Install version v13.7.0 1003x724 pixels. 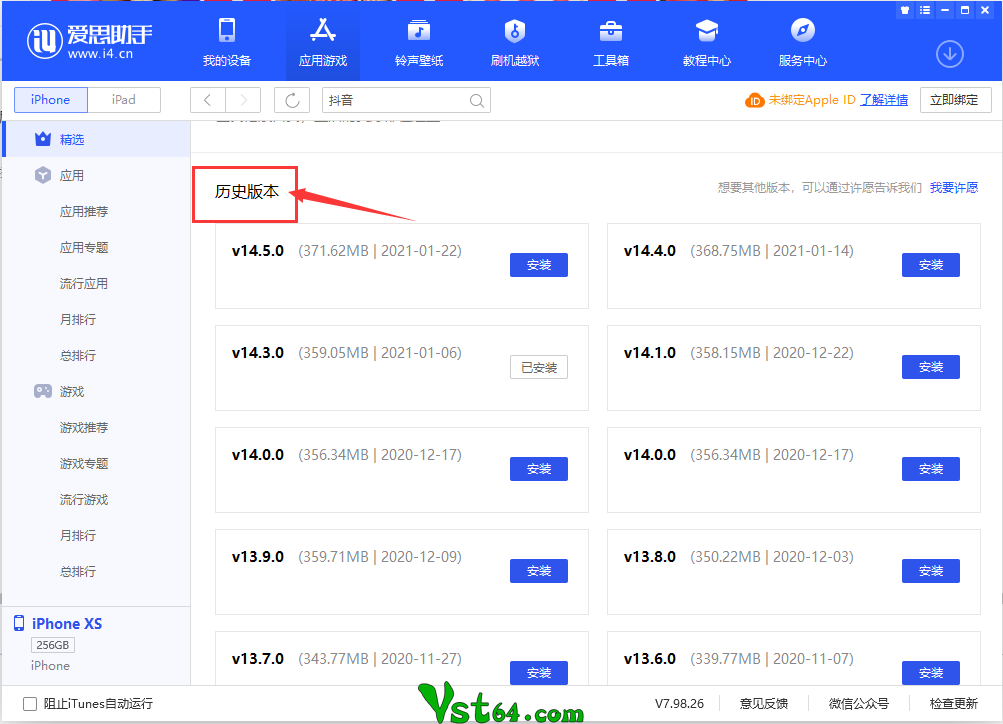click(x=539, y=673)
